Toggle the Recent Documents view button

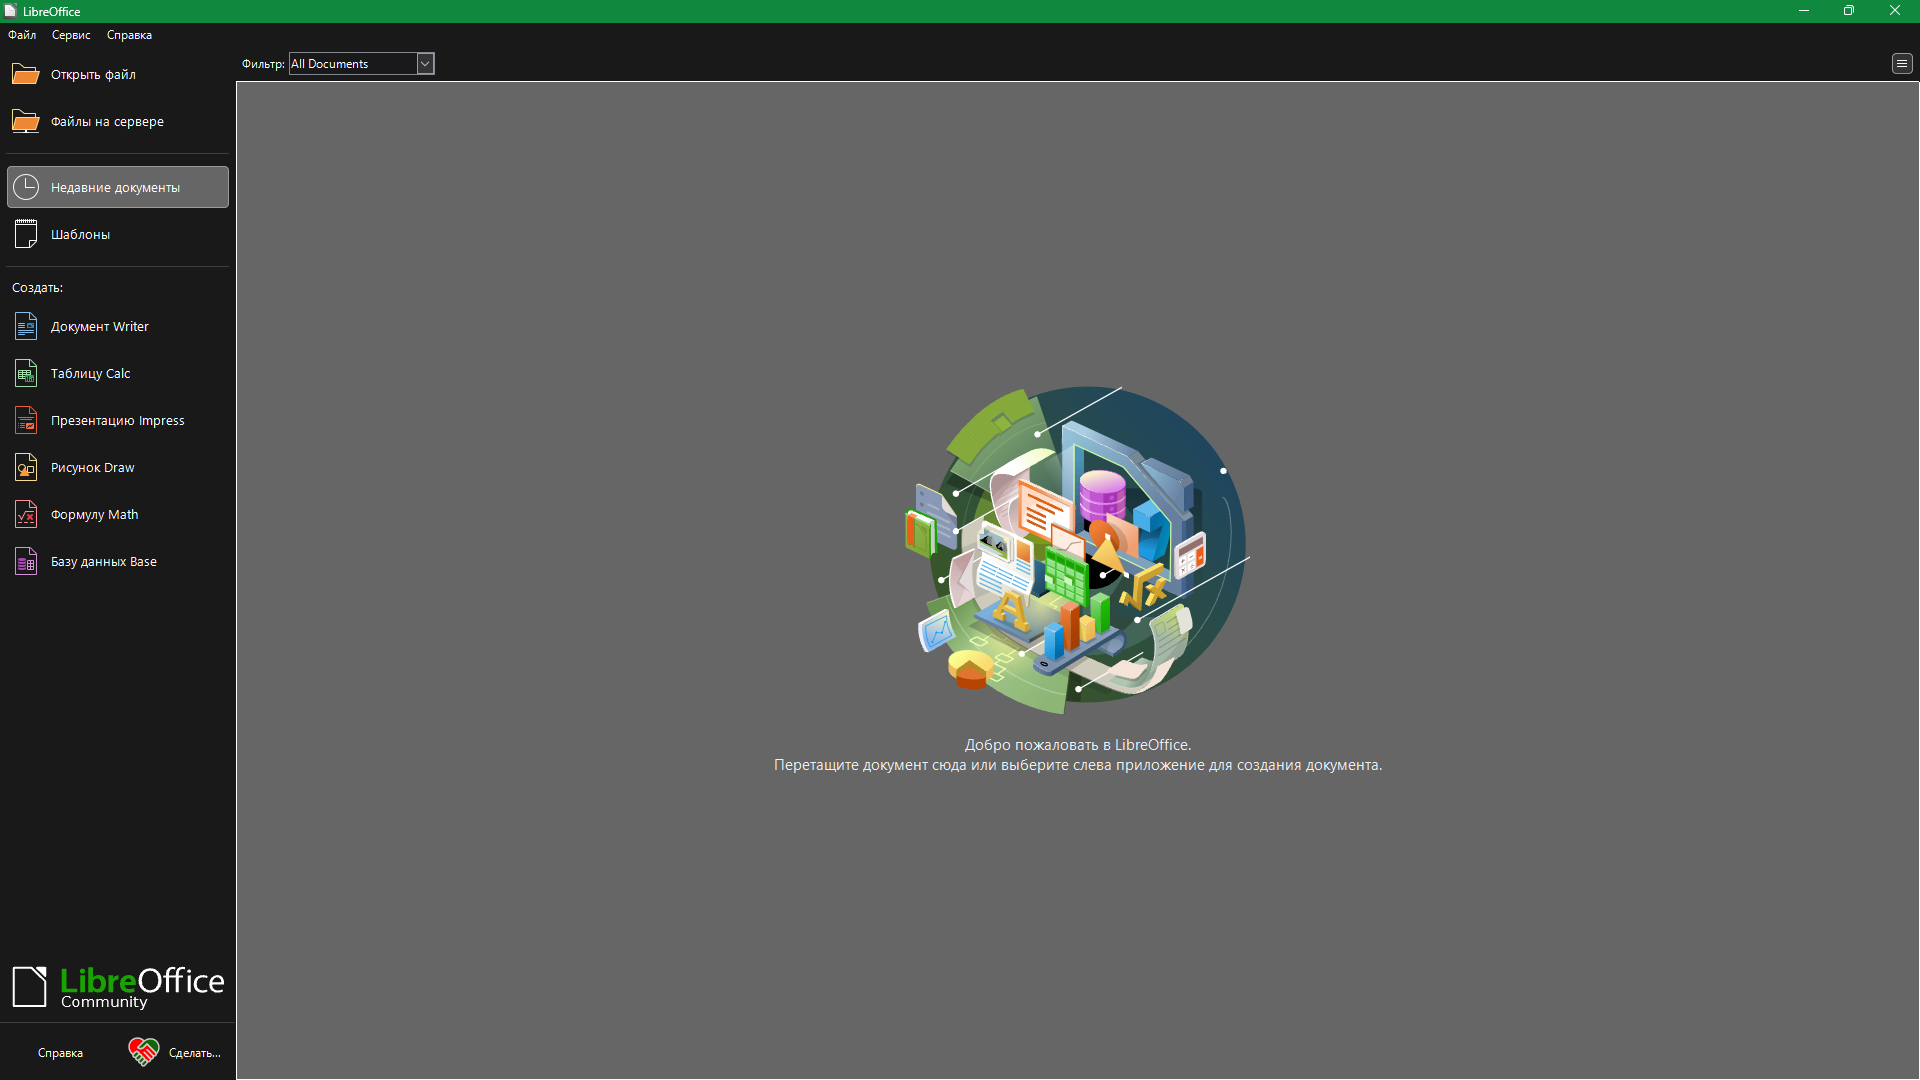pos(118,187)
